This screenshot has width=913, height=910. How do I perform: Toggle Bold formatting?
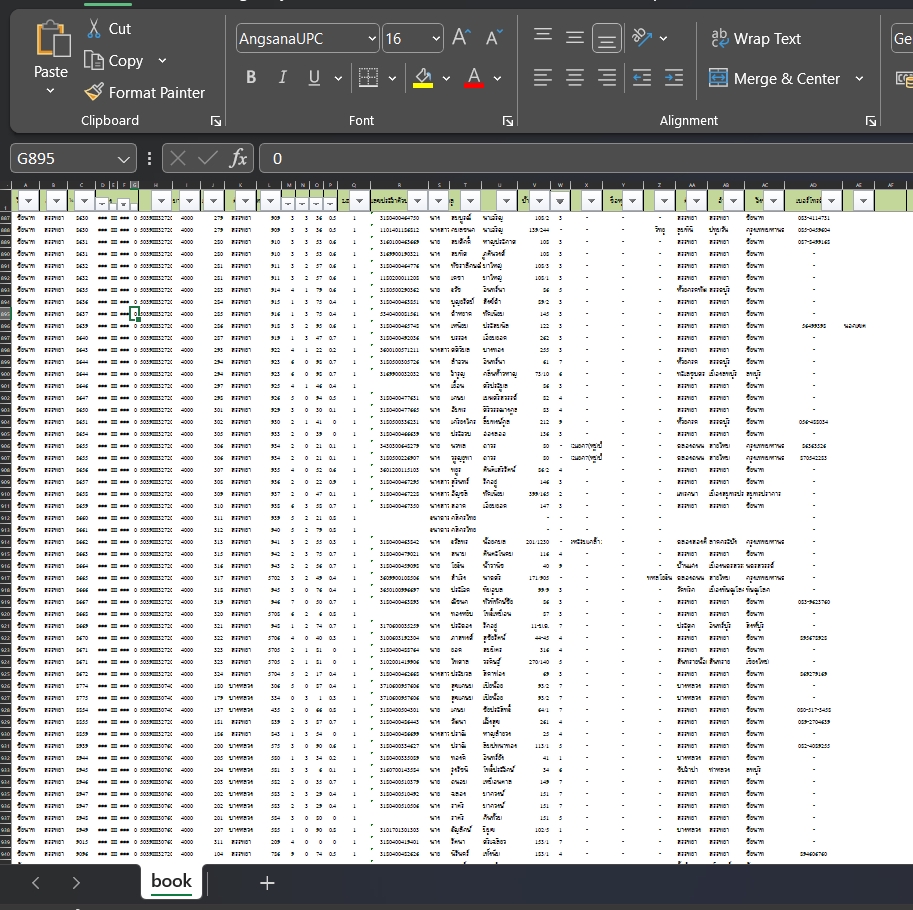coord(251,77)
